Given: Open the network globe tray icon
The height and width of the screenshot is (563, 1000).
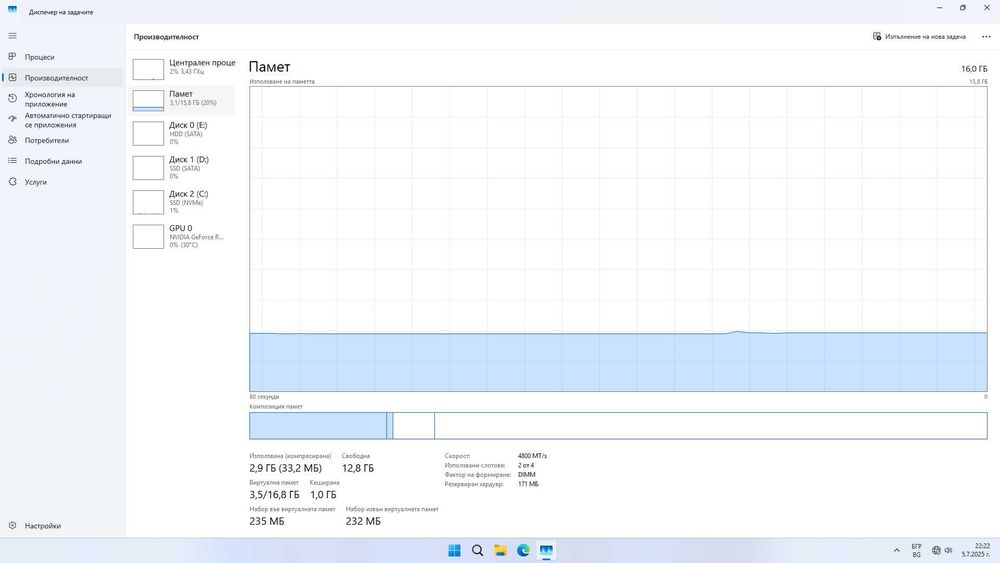Looking at the screenshot, I should pos(936,550).
